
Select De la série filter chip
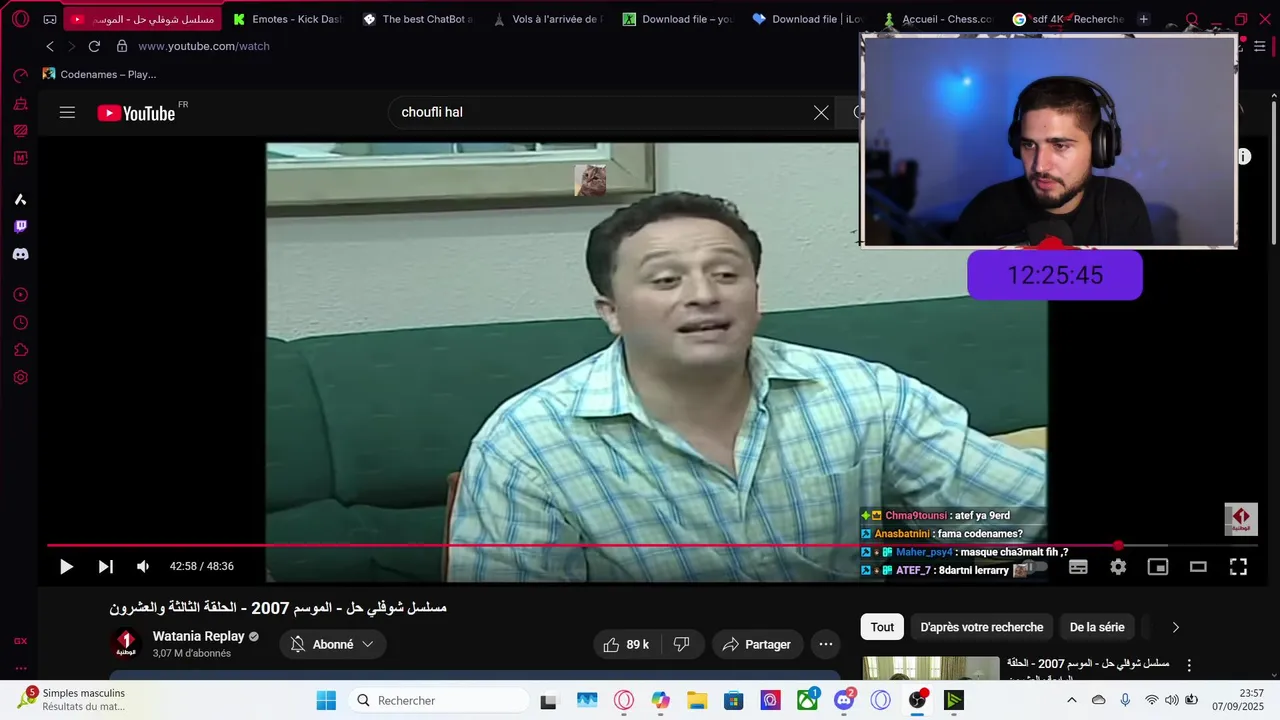coord(1097,628)
